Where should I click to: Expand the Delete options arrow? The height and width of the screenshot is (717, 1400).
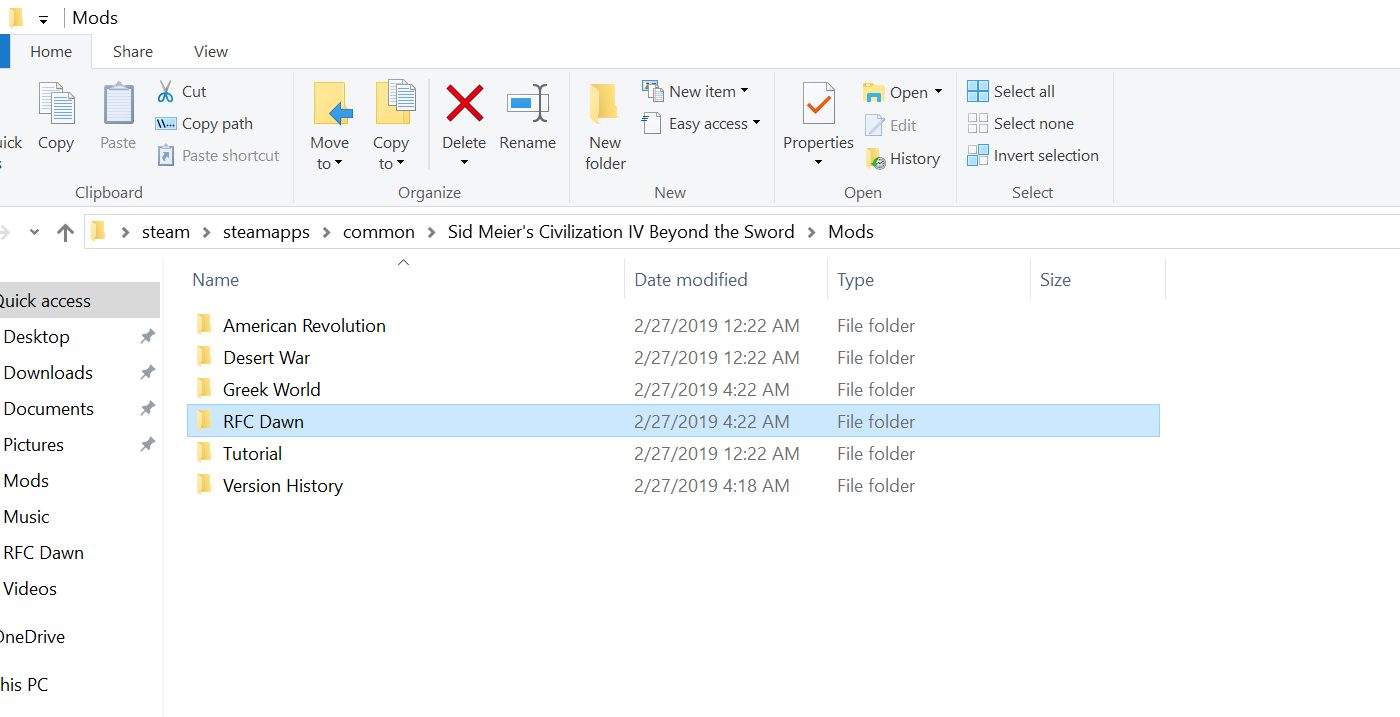(464, 163)
